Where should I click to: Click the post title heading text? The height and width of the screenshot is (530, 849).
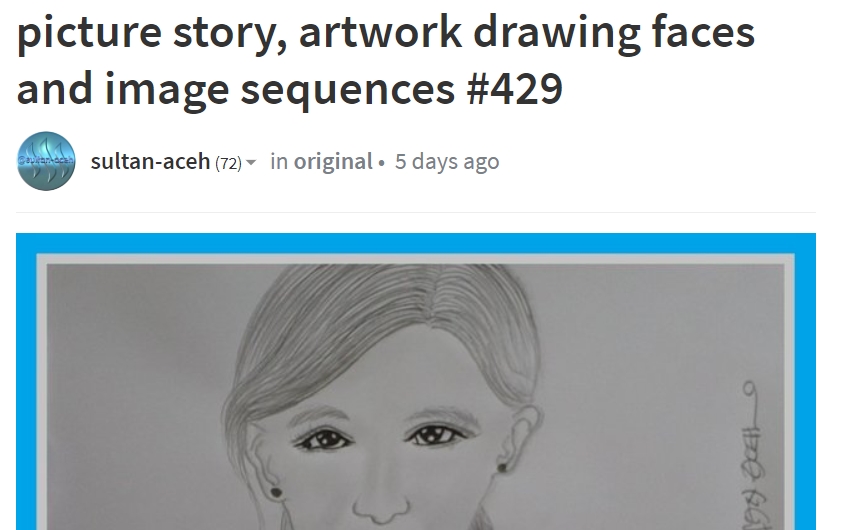[x=386, y=60]
